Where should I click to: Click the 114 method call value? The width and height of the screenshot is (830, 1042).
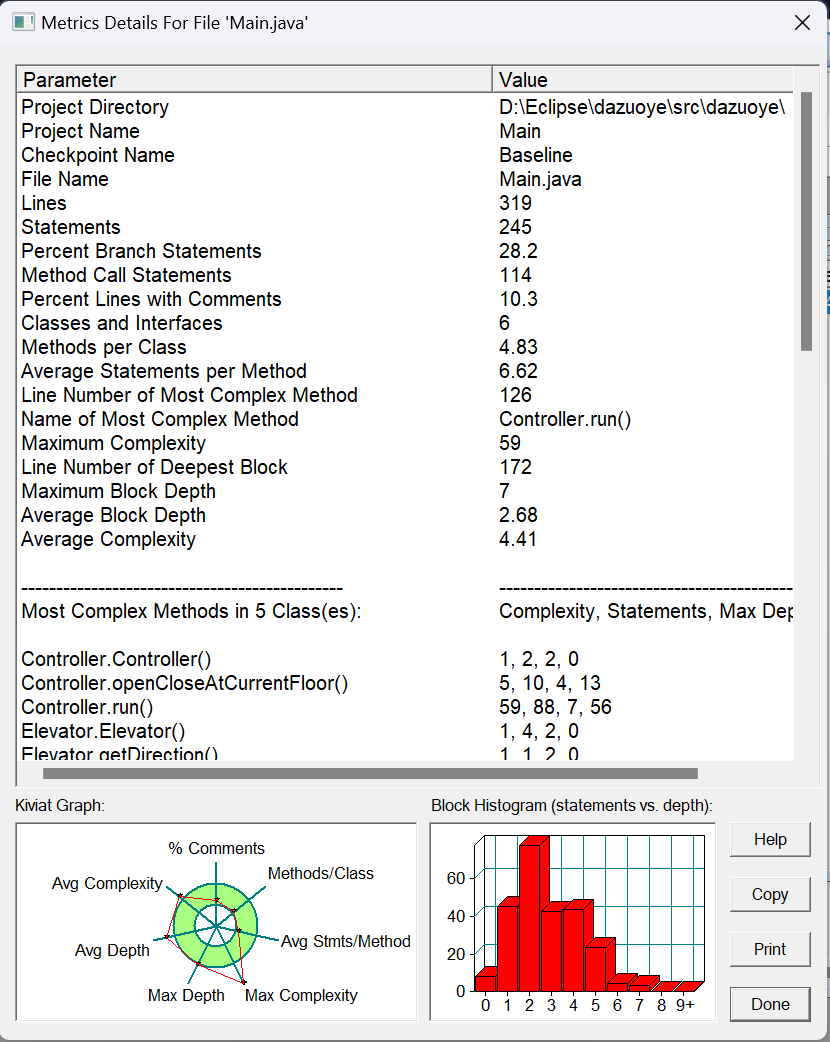click(x=515, y=274)
